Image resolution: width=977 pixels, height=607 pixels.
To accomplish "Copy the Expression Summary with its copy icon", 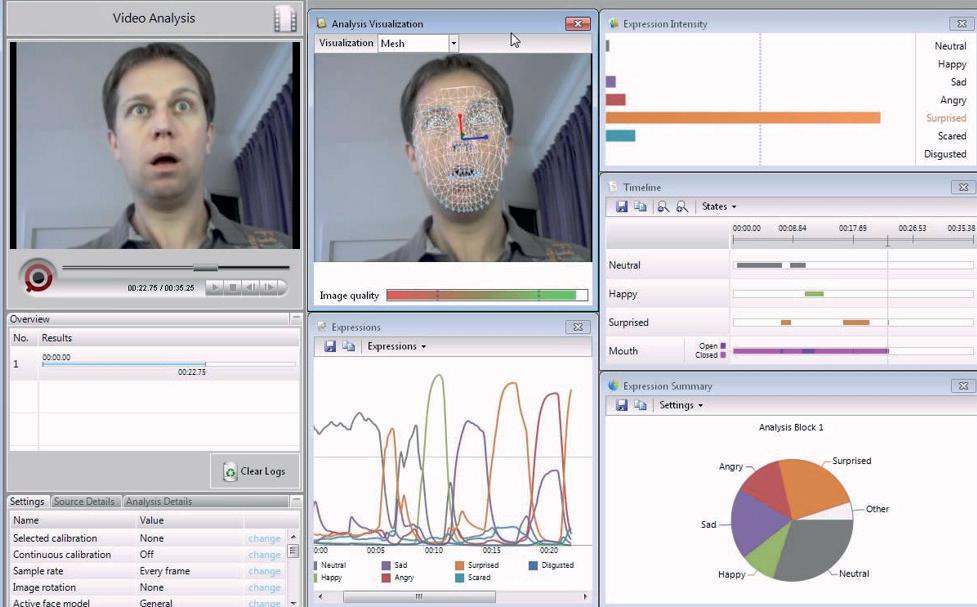I will point(640,405).
